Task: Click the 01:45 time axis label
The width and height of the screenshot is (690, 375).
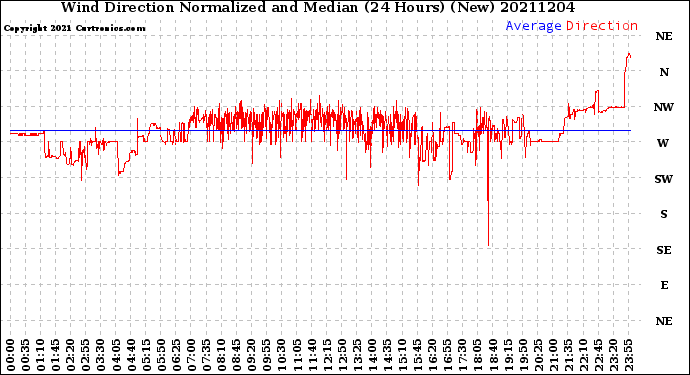Action: click(55, 355)
